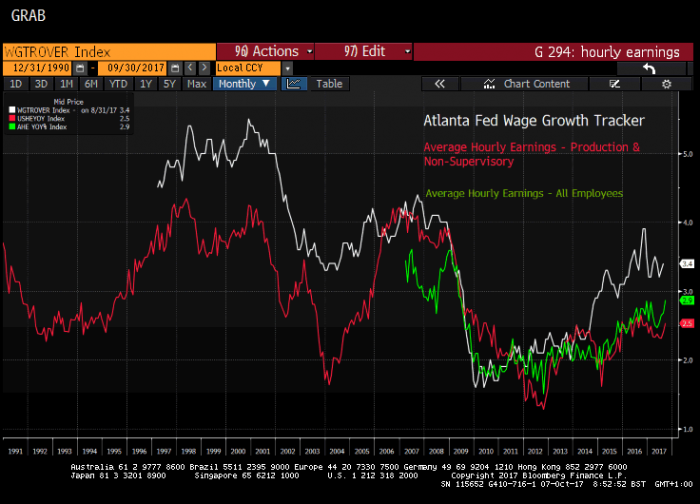Click the Mid Price legend header
This screenshot has width=700, height=504.
(x=68, y=102)
